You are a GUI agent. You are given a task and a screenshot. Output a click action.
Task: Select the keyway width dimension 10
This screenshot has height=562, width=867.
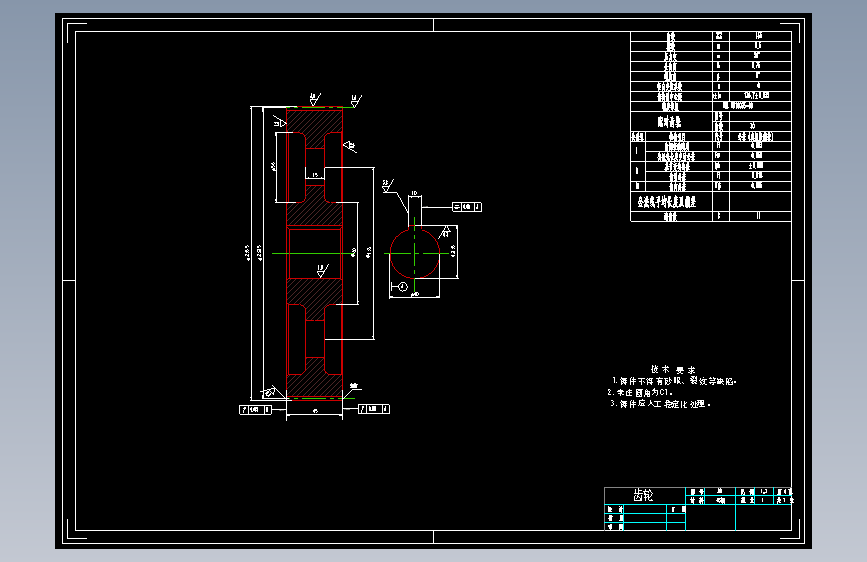(414, 194)
